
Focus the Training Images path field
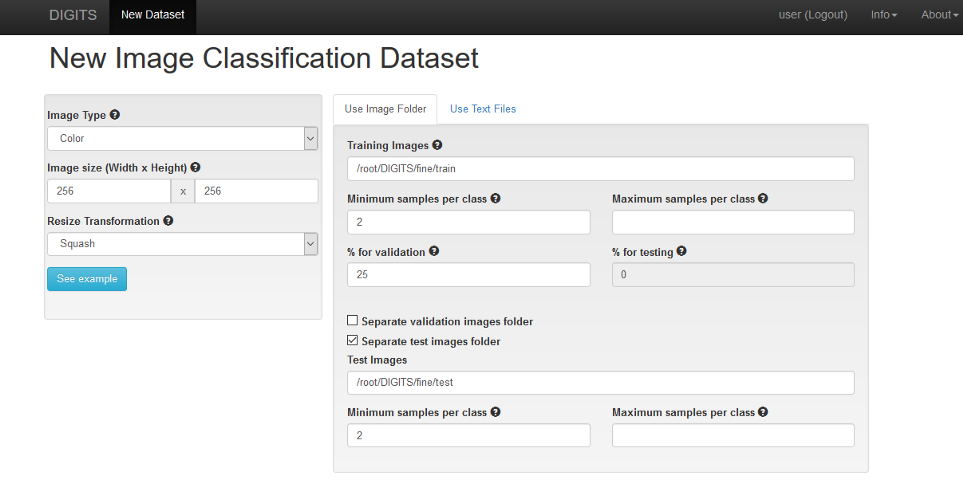pyautogui.click(x=600, y=169)
